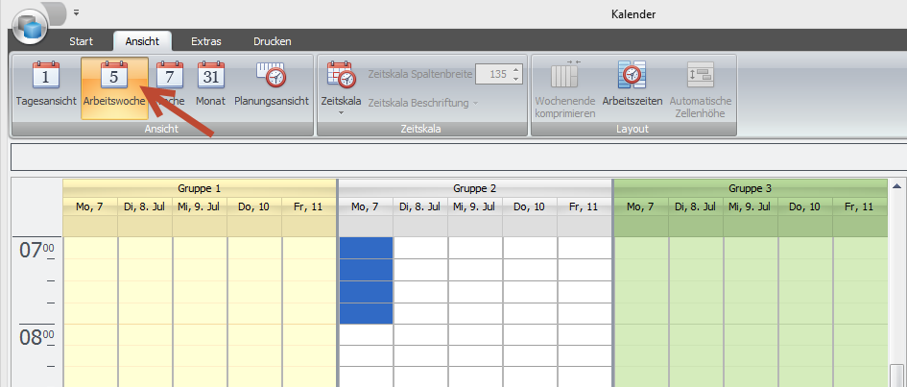This screenshot has width=907, height=387.
Task: Open the quick access toolbar dropdown
Action: pyautogui.click(x=76, y=12)
